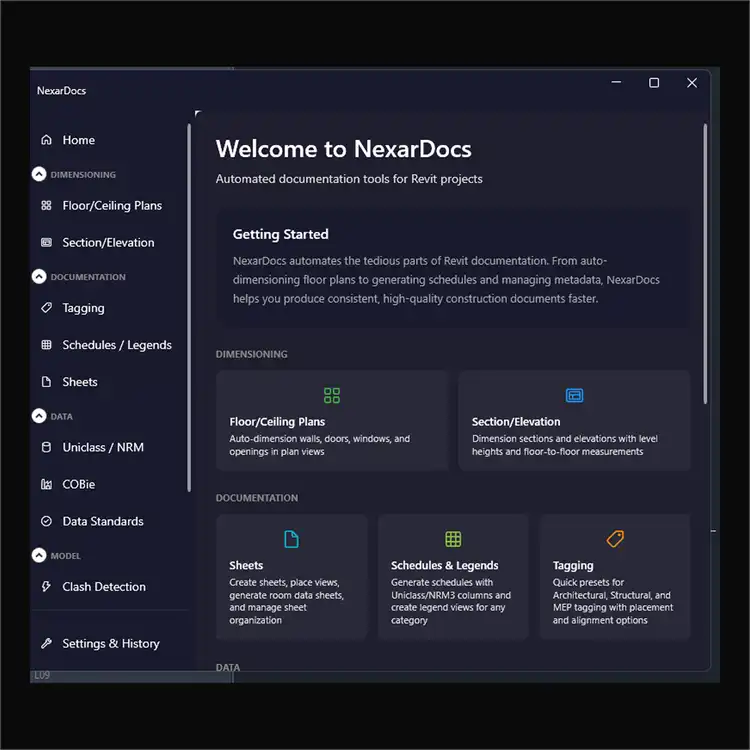Click the Welcome to NexarDocs heading

point(343,149)
